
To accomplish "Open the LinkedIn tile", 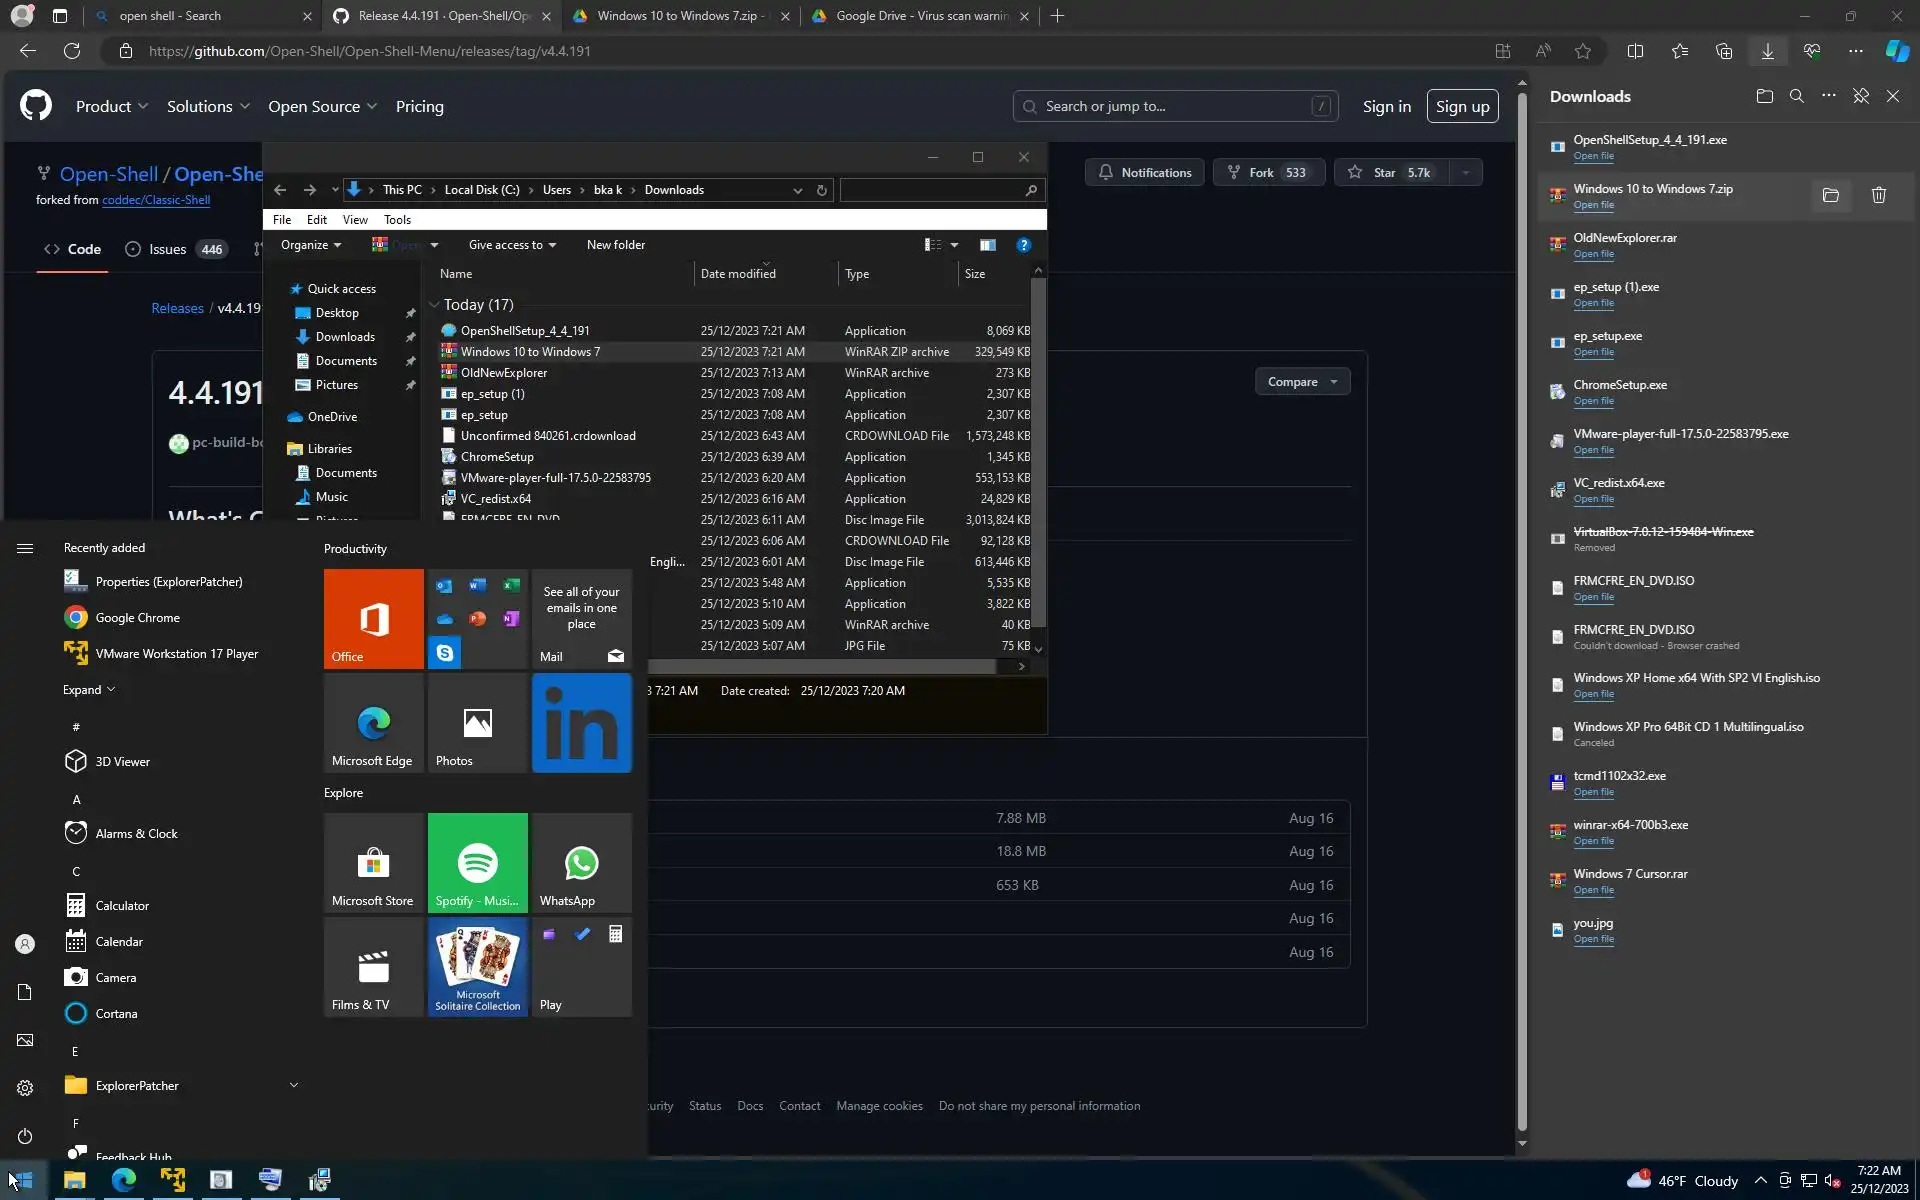I will coord(581,723).
